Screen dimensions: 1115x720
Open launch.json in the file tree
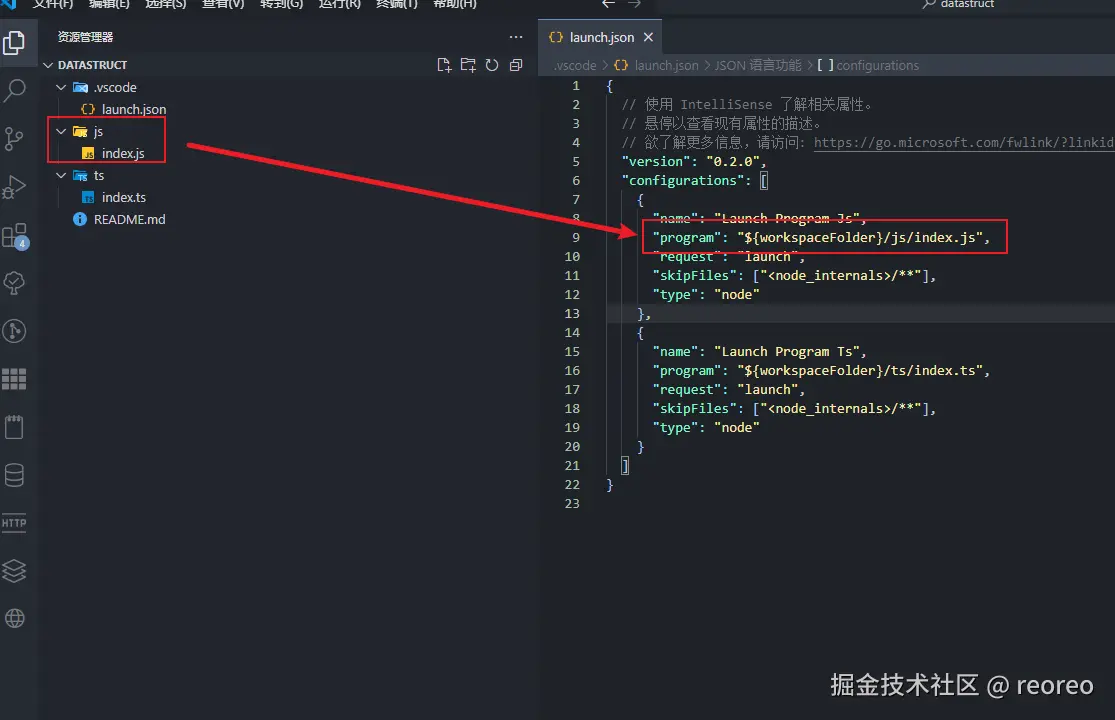134,109
